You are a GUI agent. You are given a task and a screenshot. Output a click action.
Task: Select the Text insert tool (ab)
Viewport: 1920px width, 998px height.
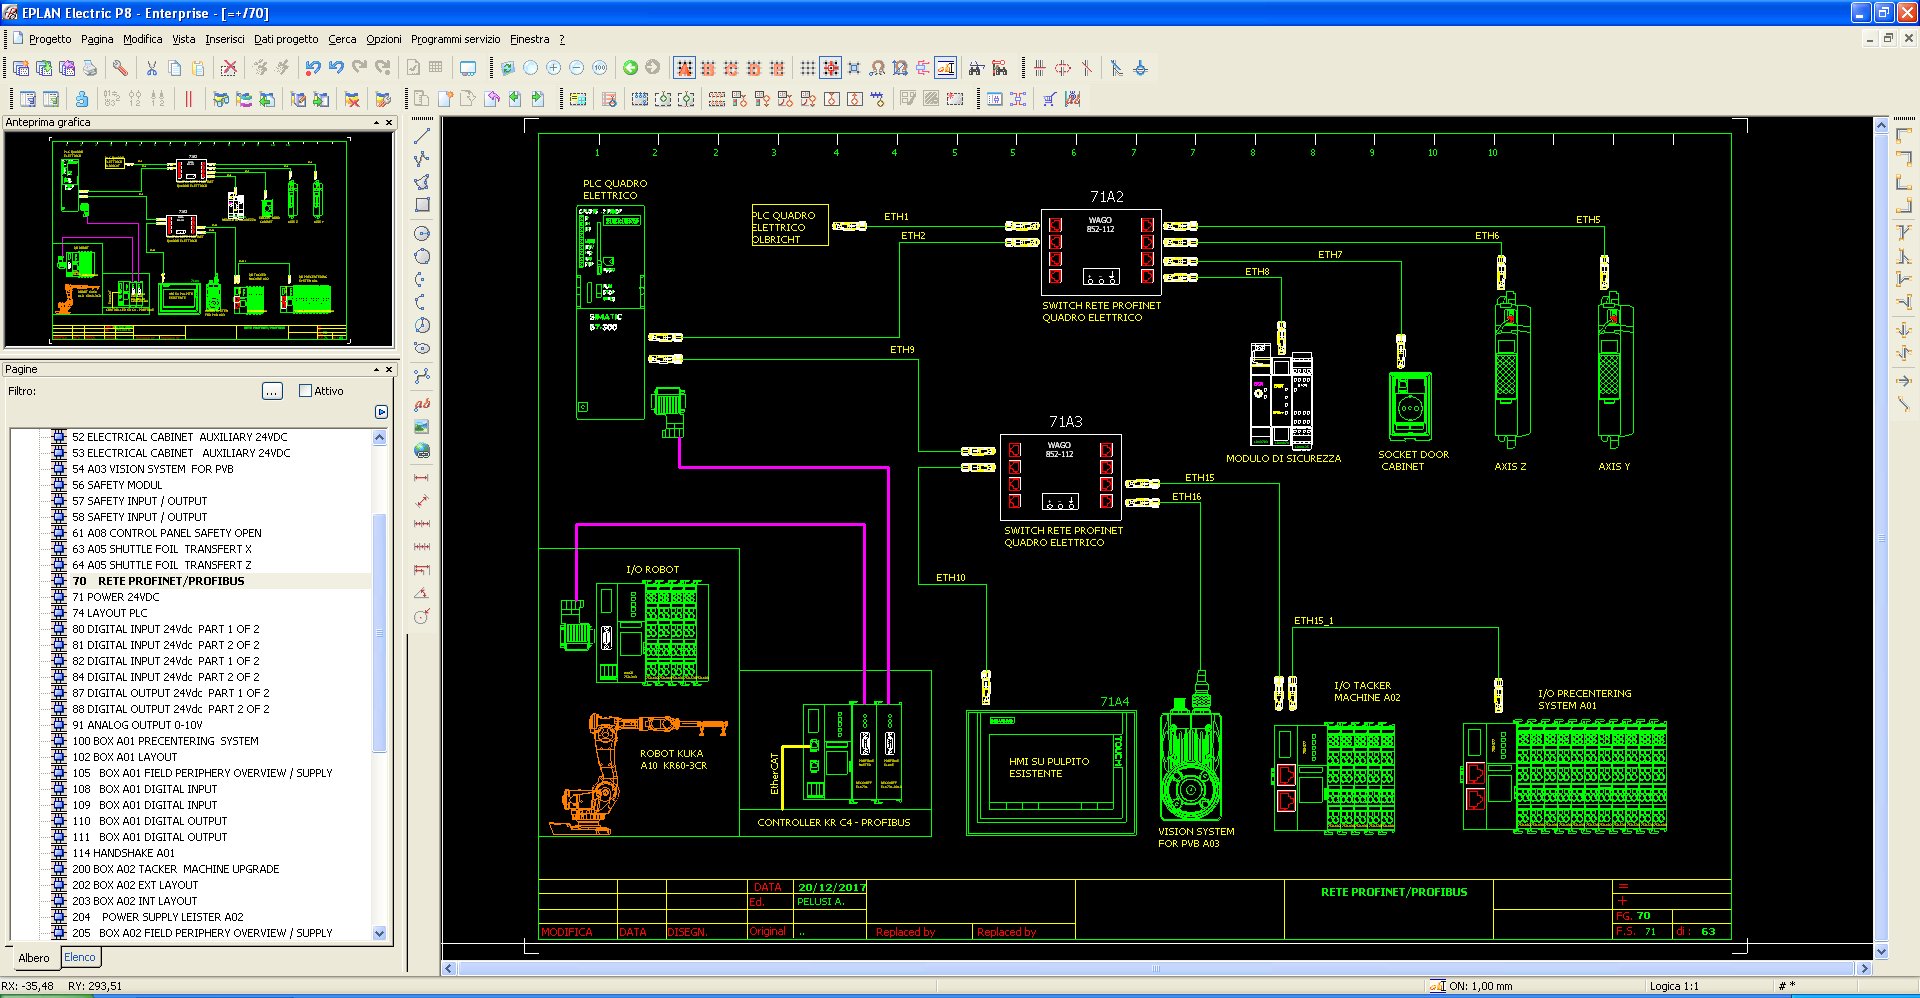[422, 404]
